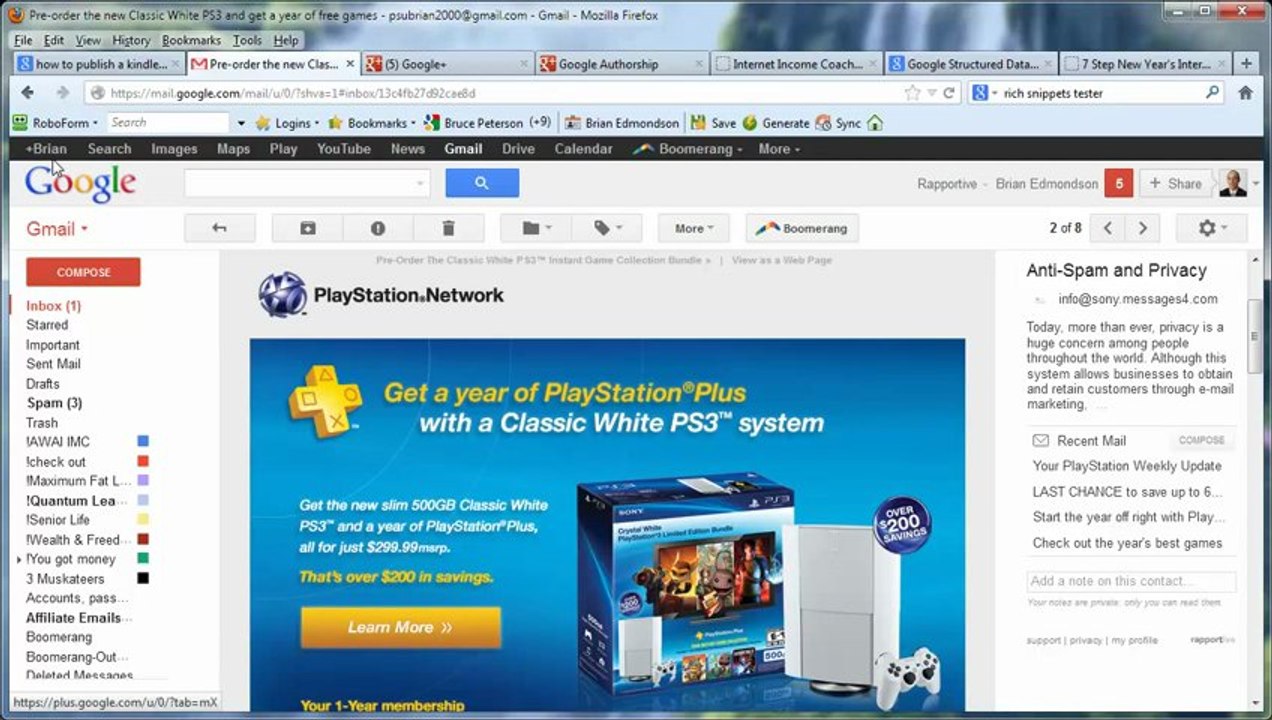Image resolution: width=1272 pixels, height=720 pixels.
Task: Open the Bookmarks menu
Action: [191, 41]
